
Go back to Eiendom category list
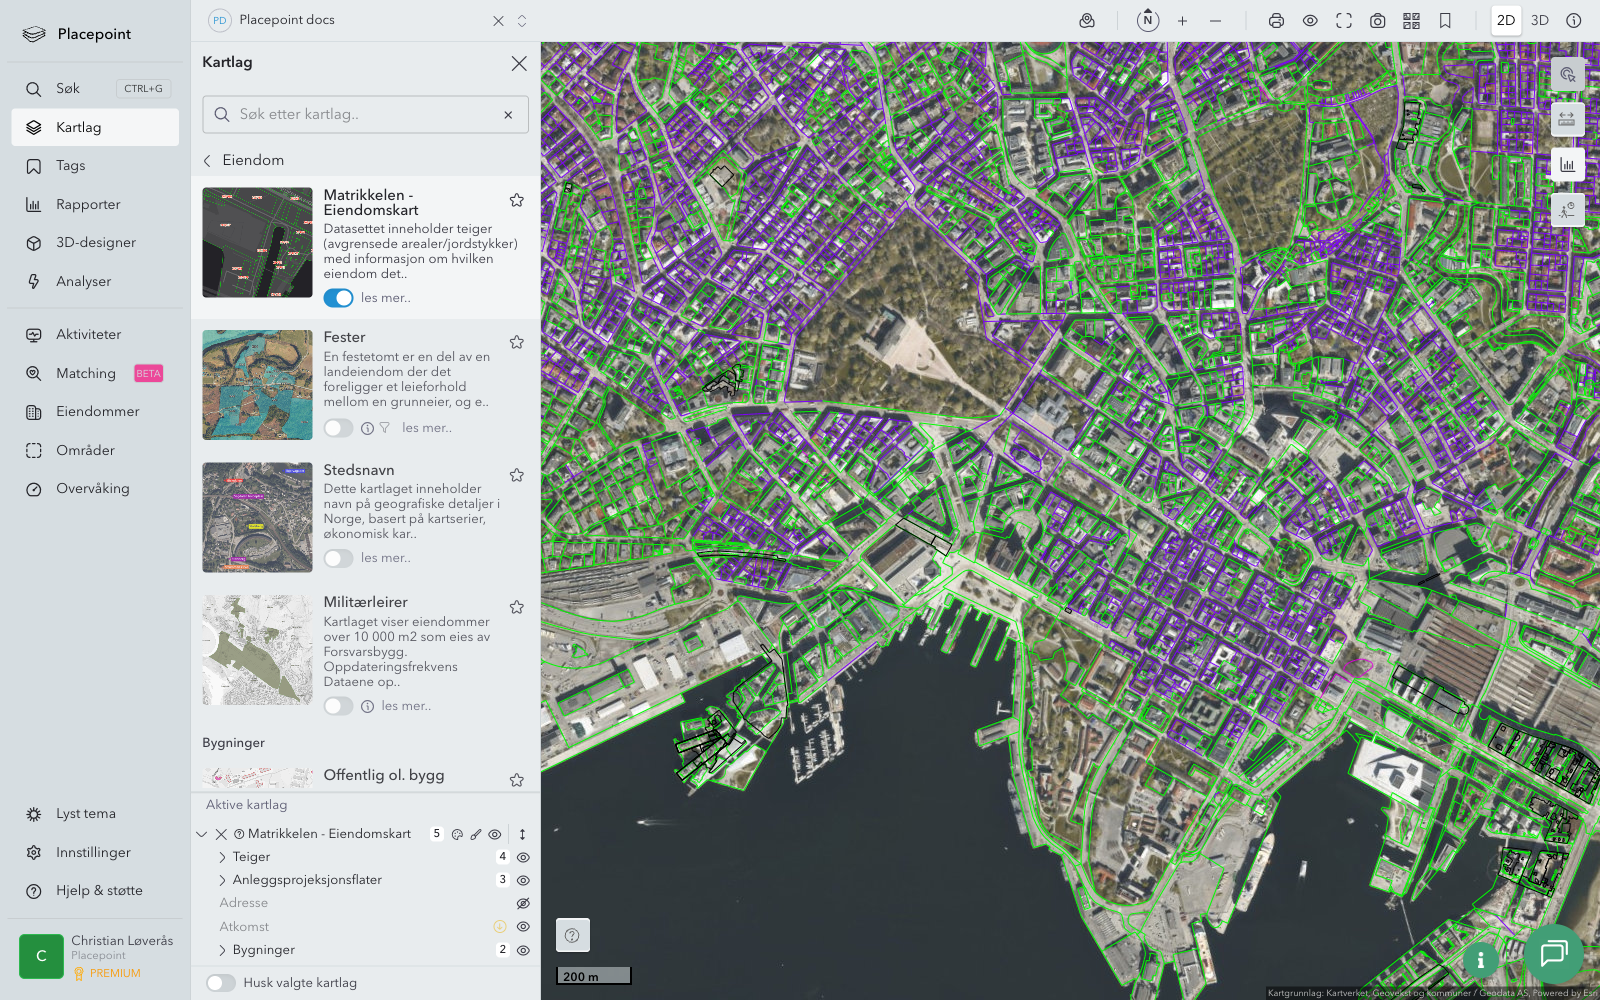tap(208, 160)
